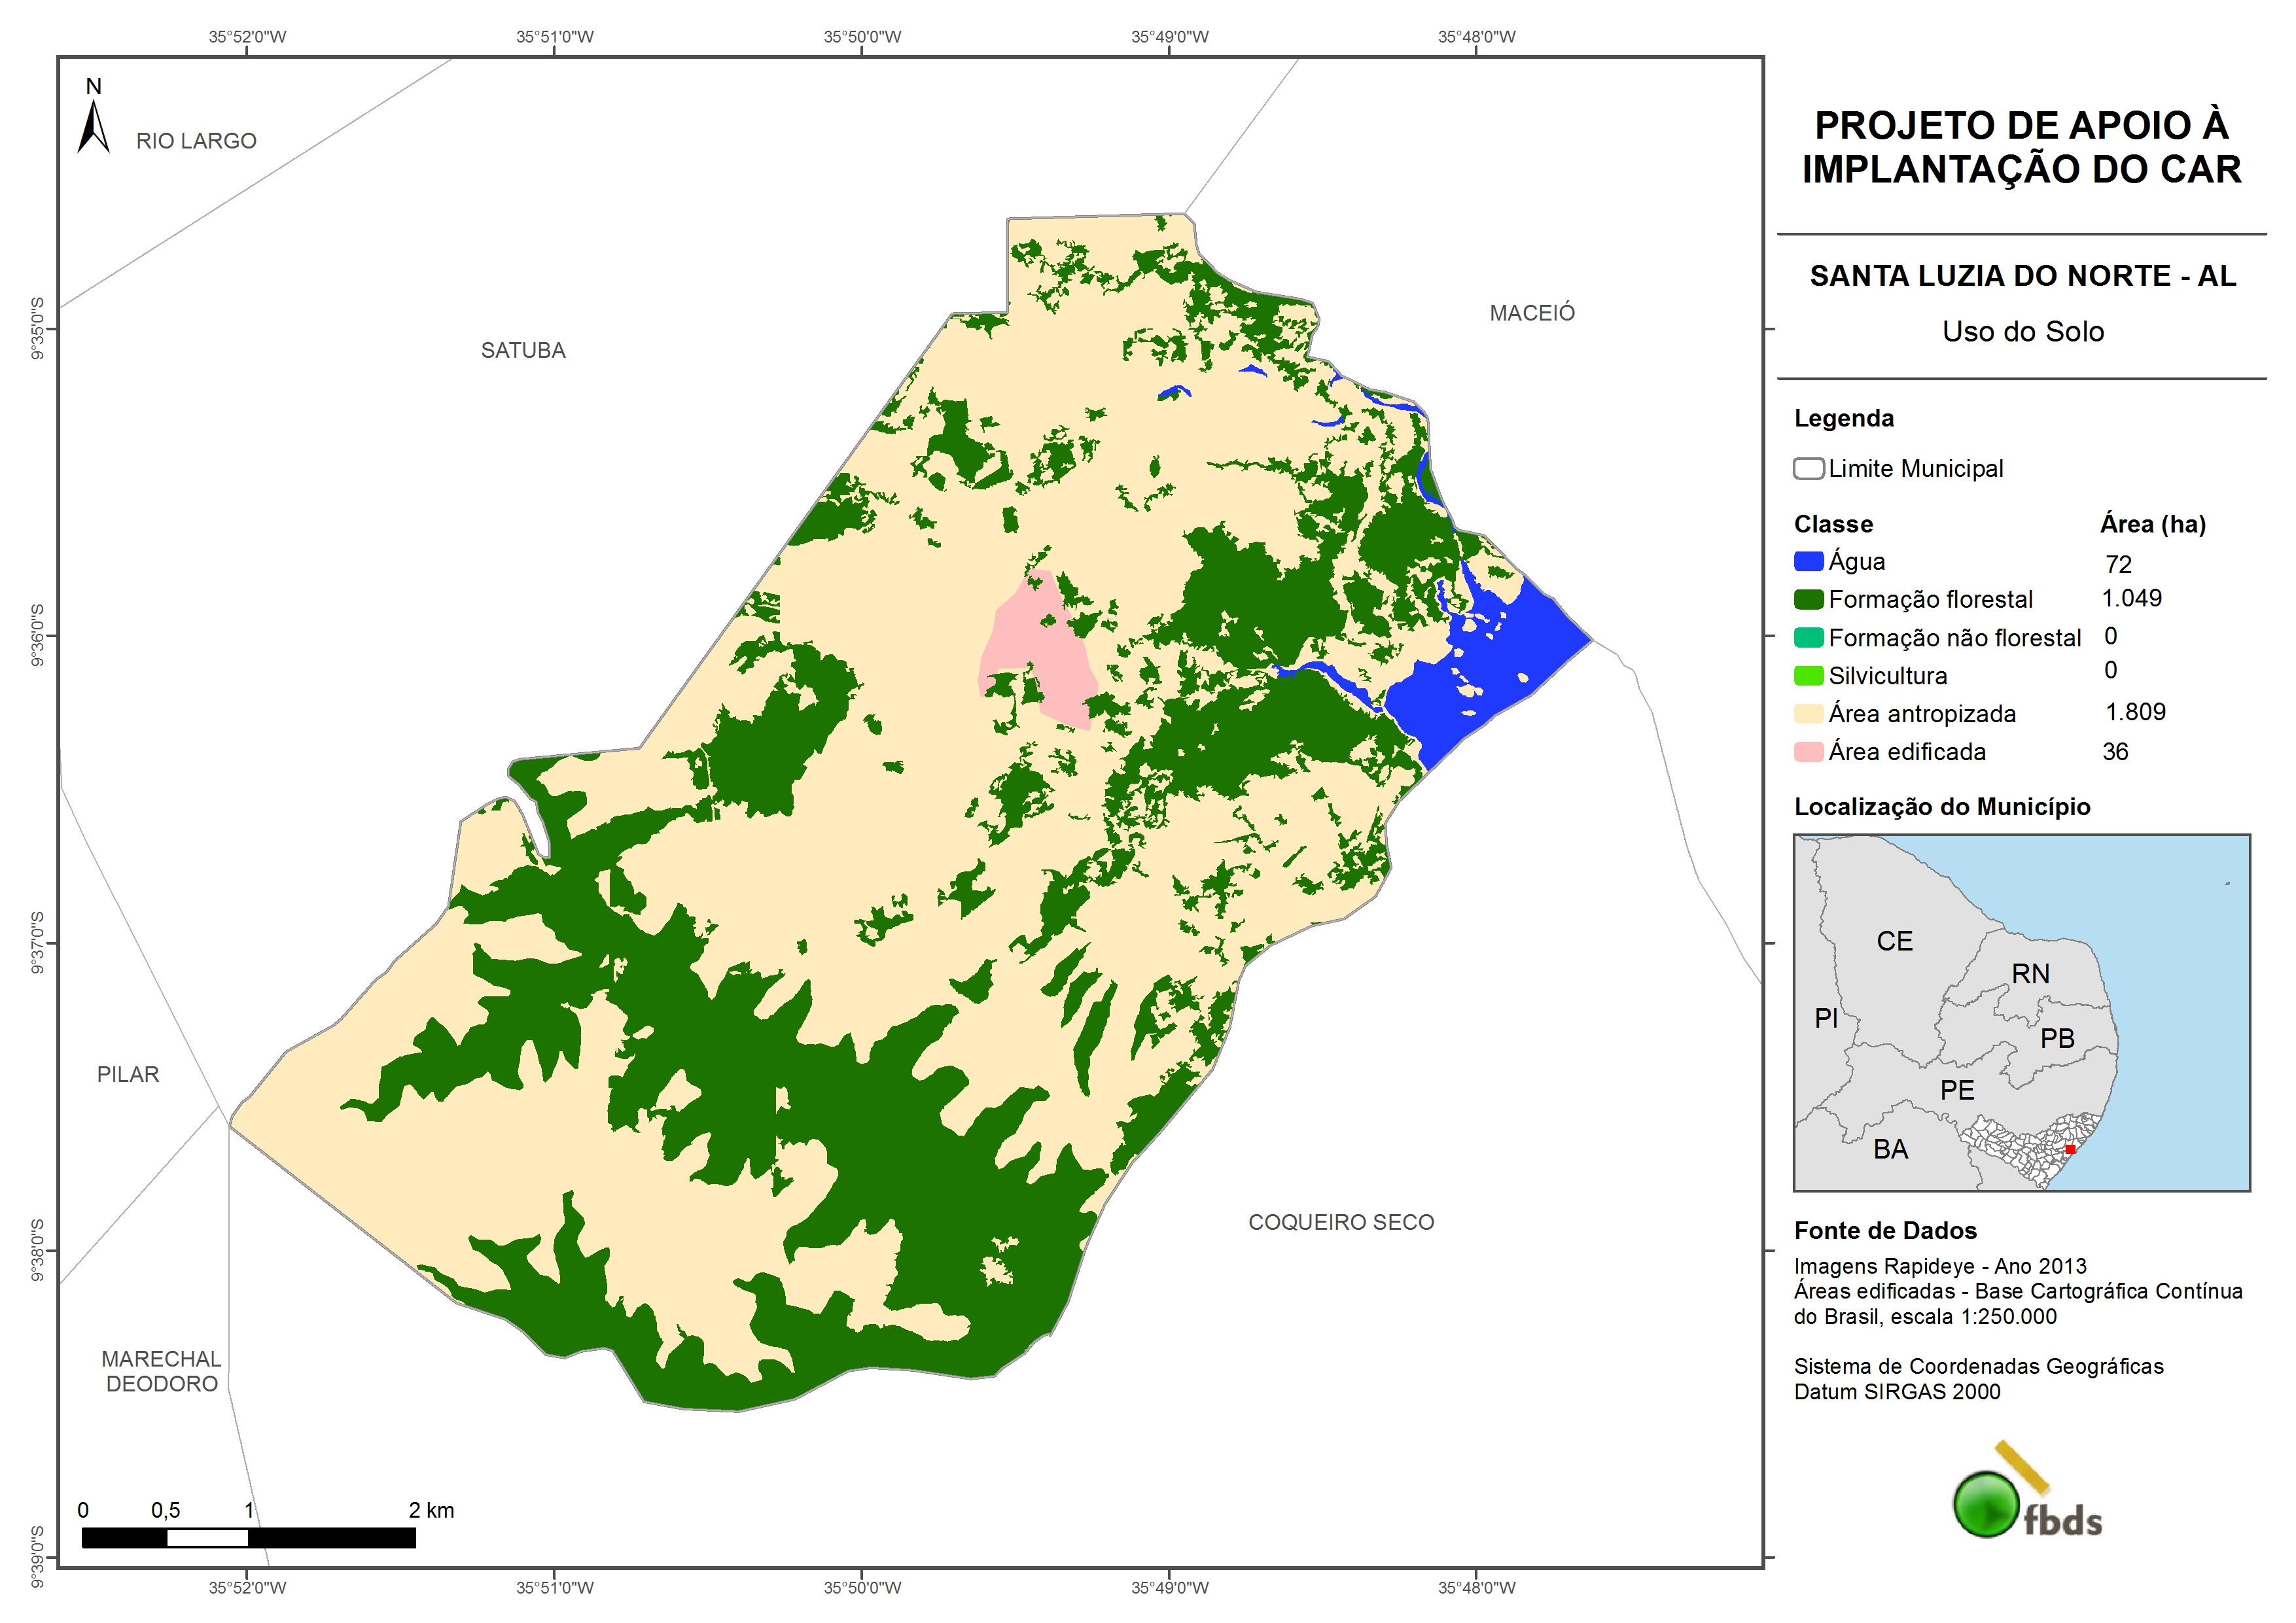Click the scale bar graphic
The width and height of the screenshot is (2296, 1623).
tap(248, 1538)
